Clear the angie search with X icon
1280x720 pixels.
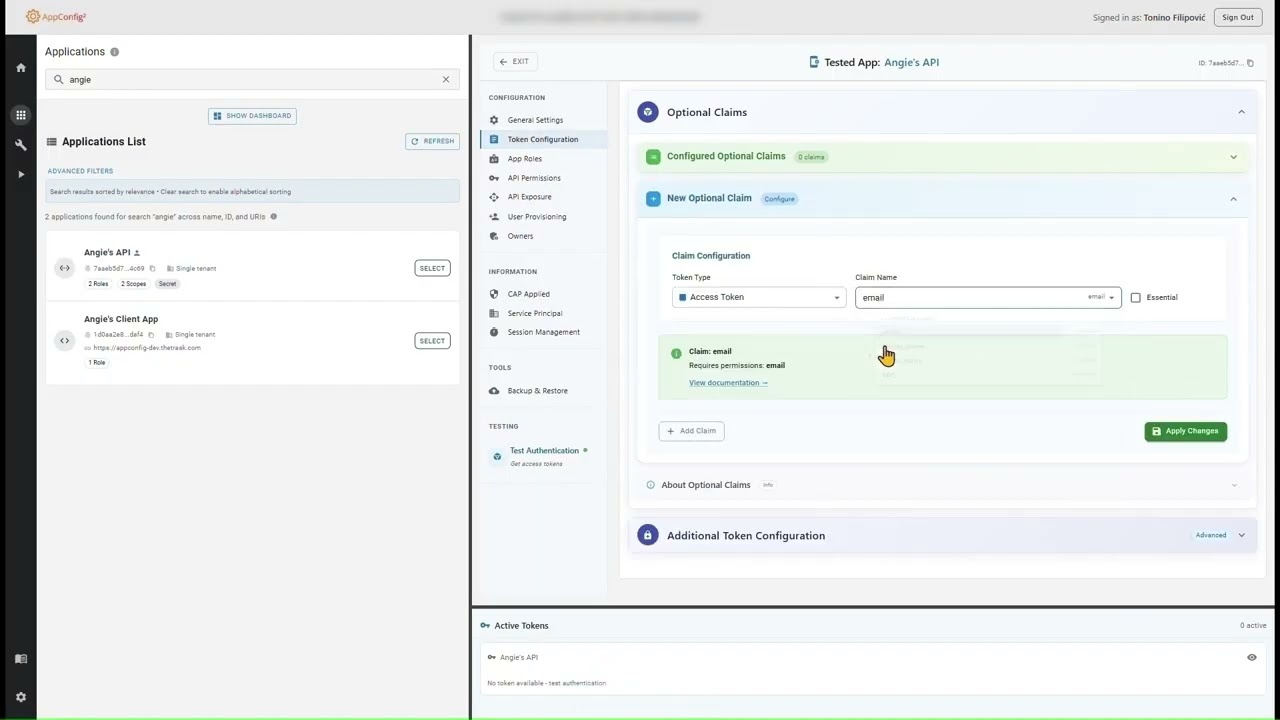[x=446, y=79]
